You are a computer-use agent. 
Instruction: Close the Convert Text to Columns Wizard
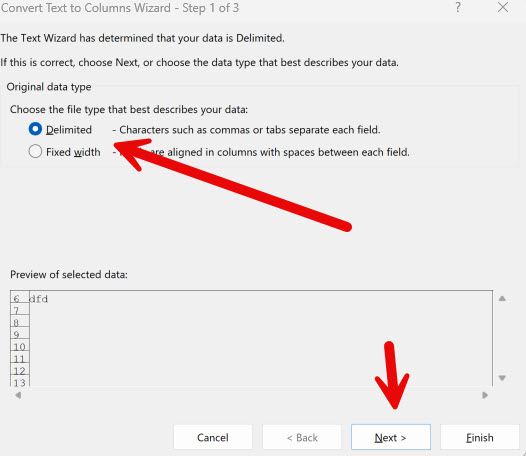pyautogui.click(x=503, y=7)
